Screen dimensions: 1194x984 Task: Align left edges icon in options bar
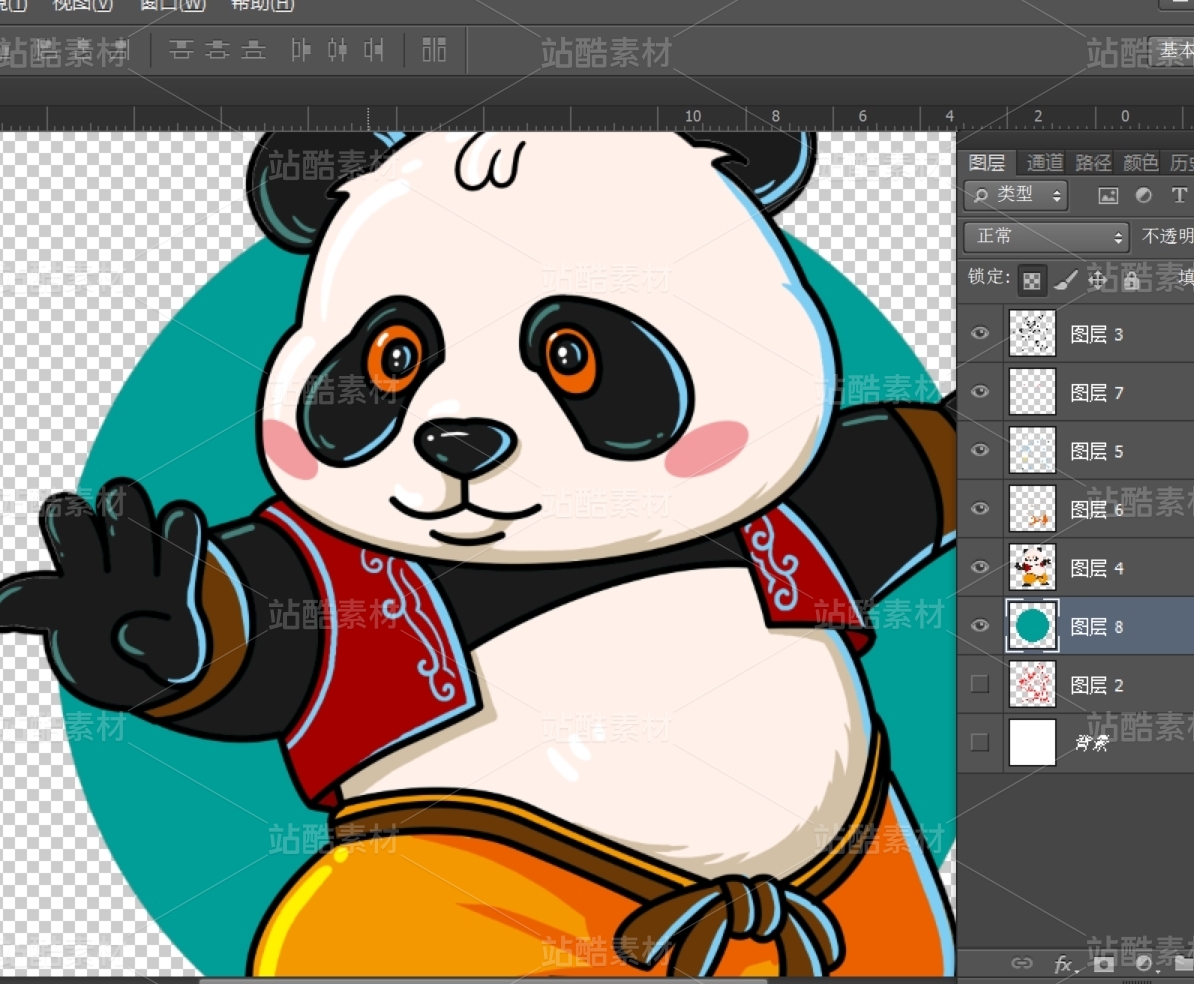[301, 50]
